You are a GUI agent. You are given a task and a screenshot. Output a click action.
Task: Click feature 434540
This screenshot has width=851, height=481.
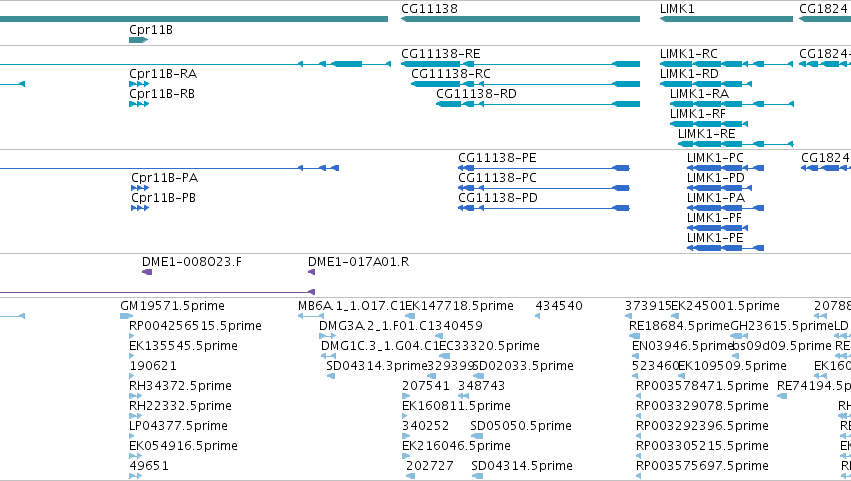(559, 306)
